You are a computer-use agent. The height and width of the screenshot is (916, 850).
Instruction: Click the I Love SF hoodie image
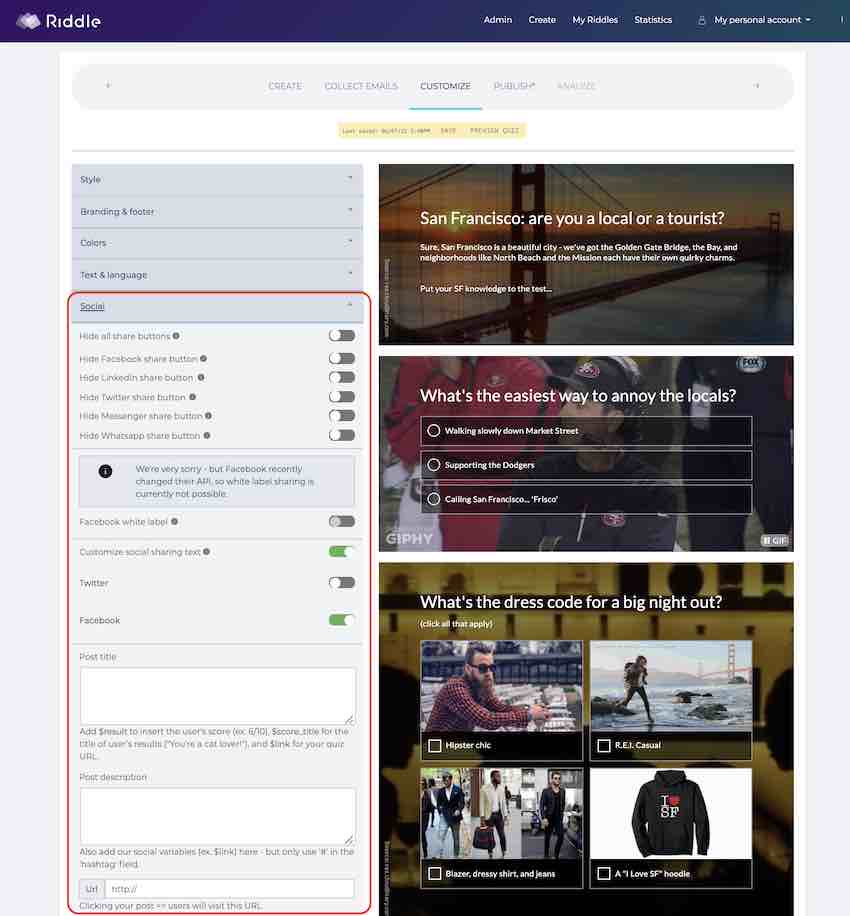(671, 814)
